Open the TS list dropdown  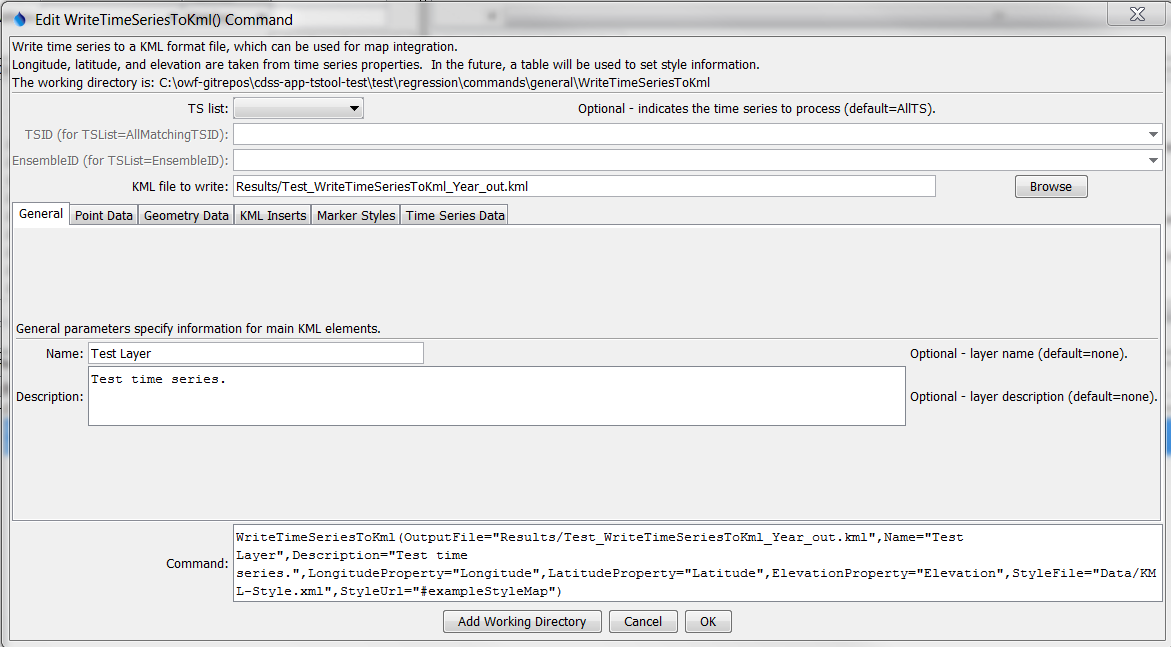pos(298,108)
